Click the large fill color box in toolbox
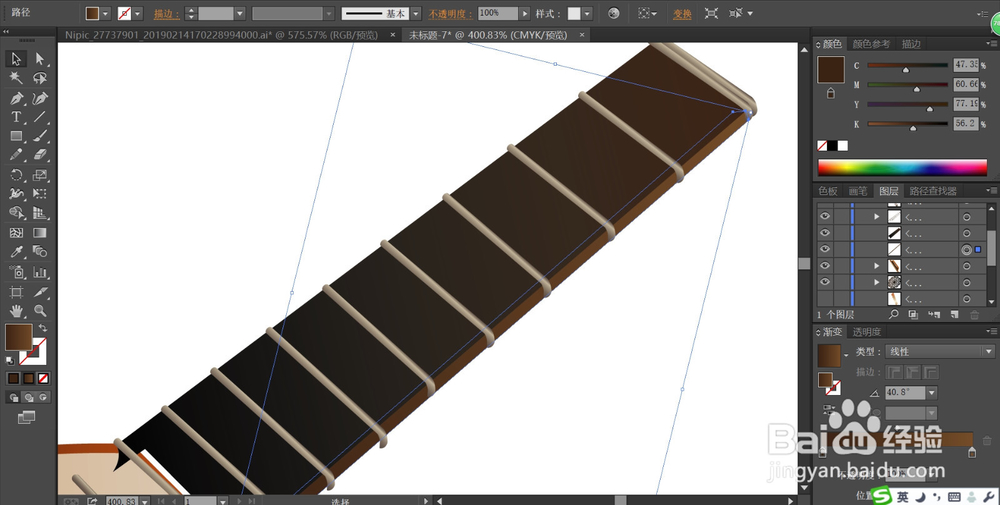Screen dimensions: 1000x505 coord(18,337)
